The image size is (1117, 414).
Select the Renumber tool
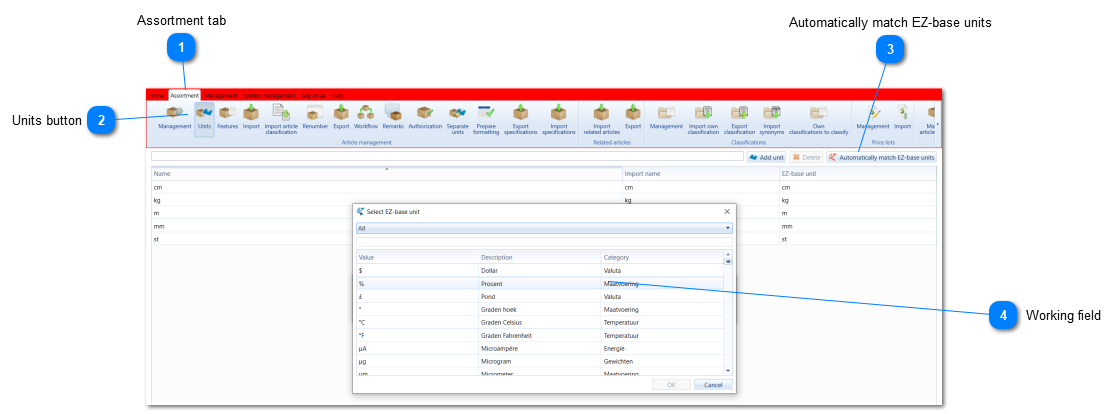pyautogui.click(x=315, y=118)
